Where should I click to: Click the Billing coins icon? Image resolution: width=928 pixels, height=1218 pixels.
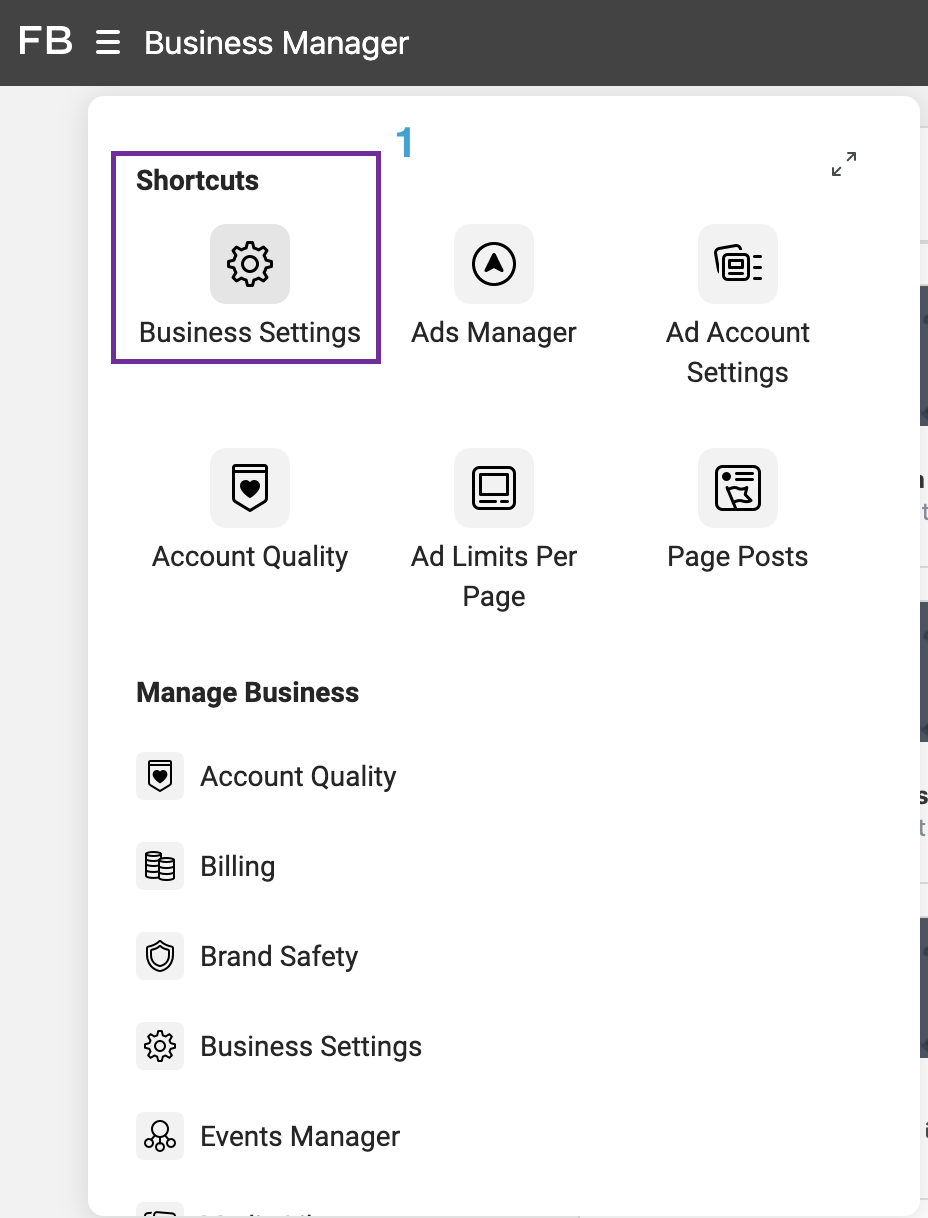pyautogui.click(x=160, y=866)
